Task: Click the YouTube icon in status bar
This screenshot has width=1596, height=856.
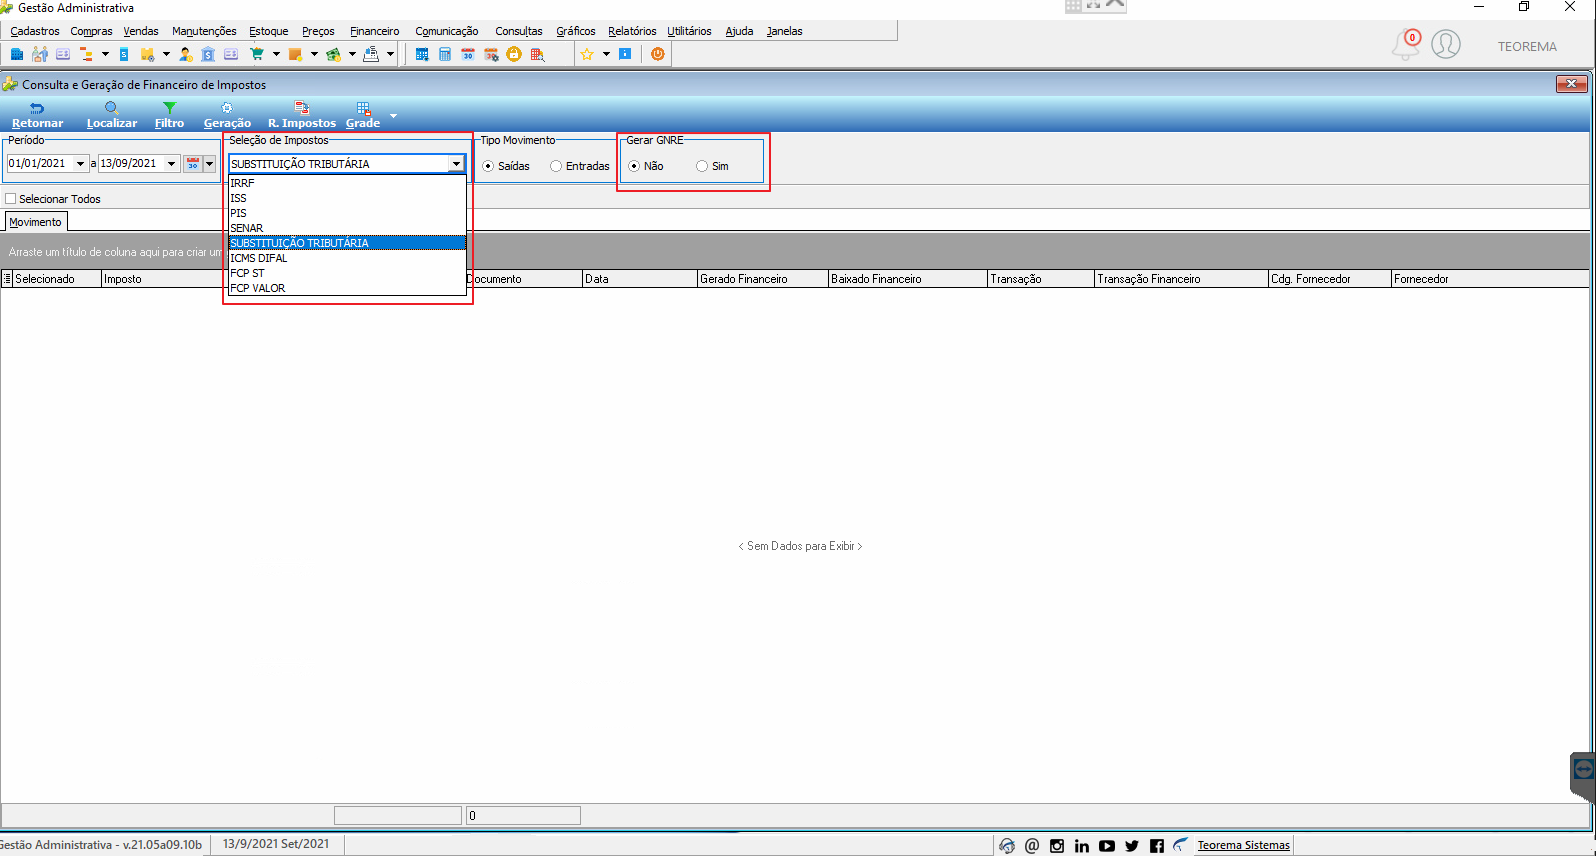Action: [1107, 846]
